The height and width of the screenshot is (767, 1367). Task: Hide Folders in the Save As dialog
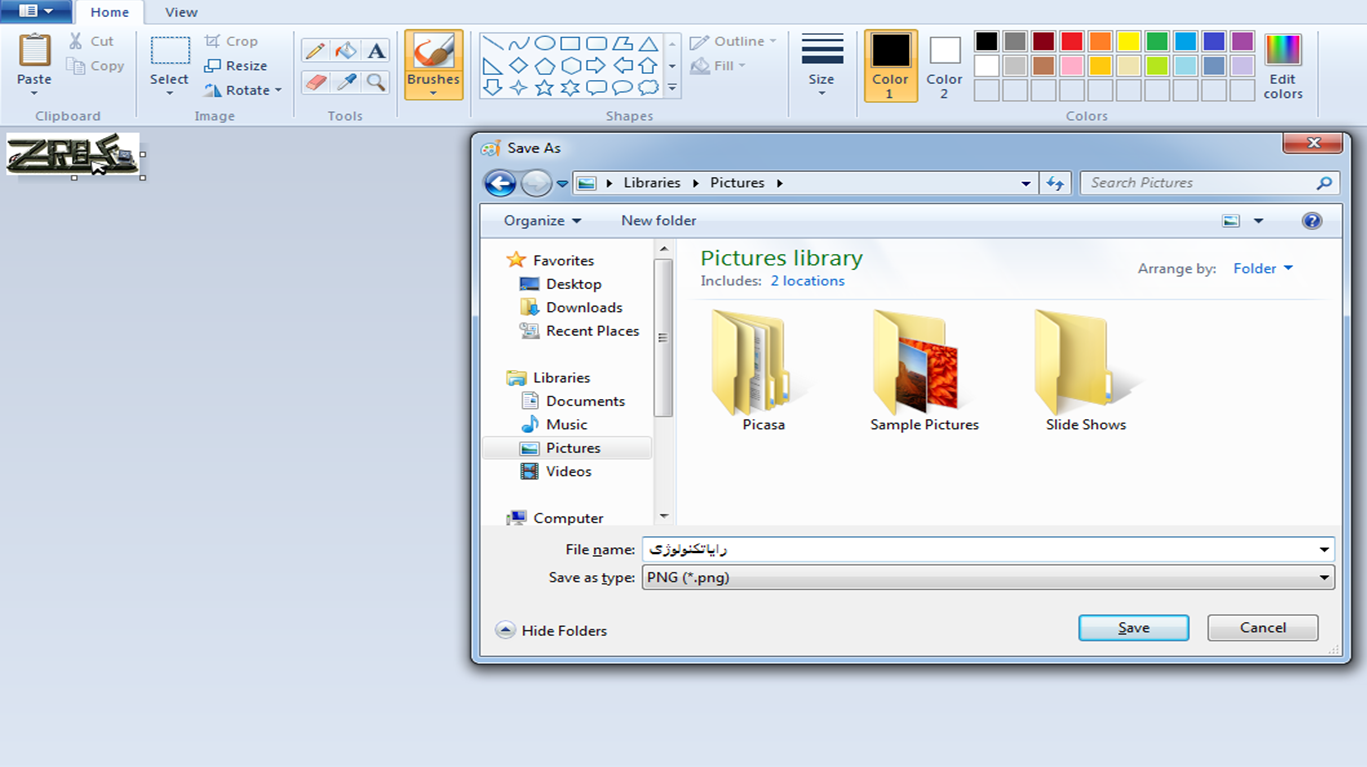(x=552, y=631)
